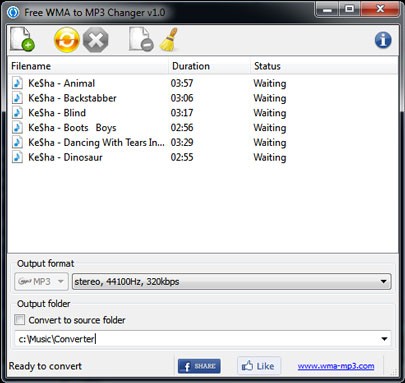The image size is (405, 383).
Task: Click the 03:57 duration cell
Action: [182, 83]
